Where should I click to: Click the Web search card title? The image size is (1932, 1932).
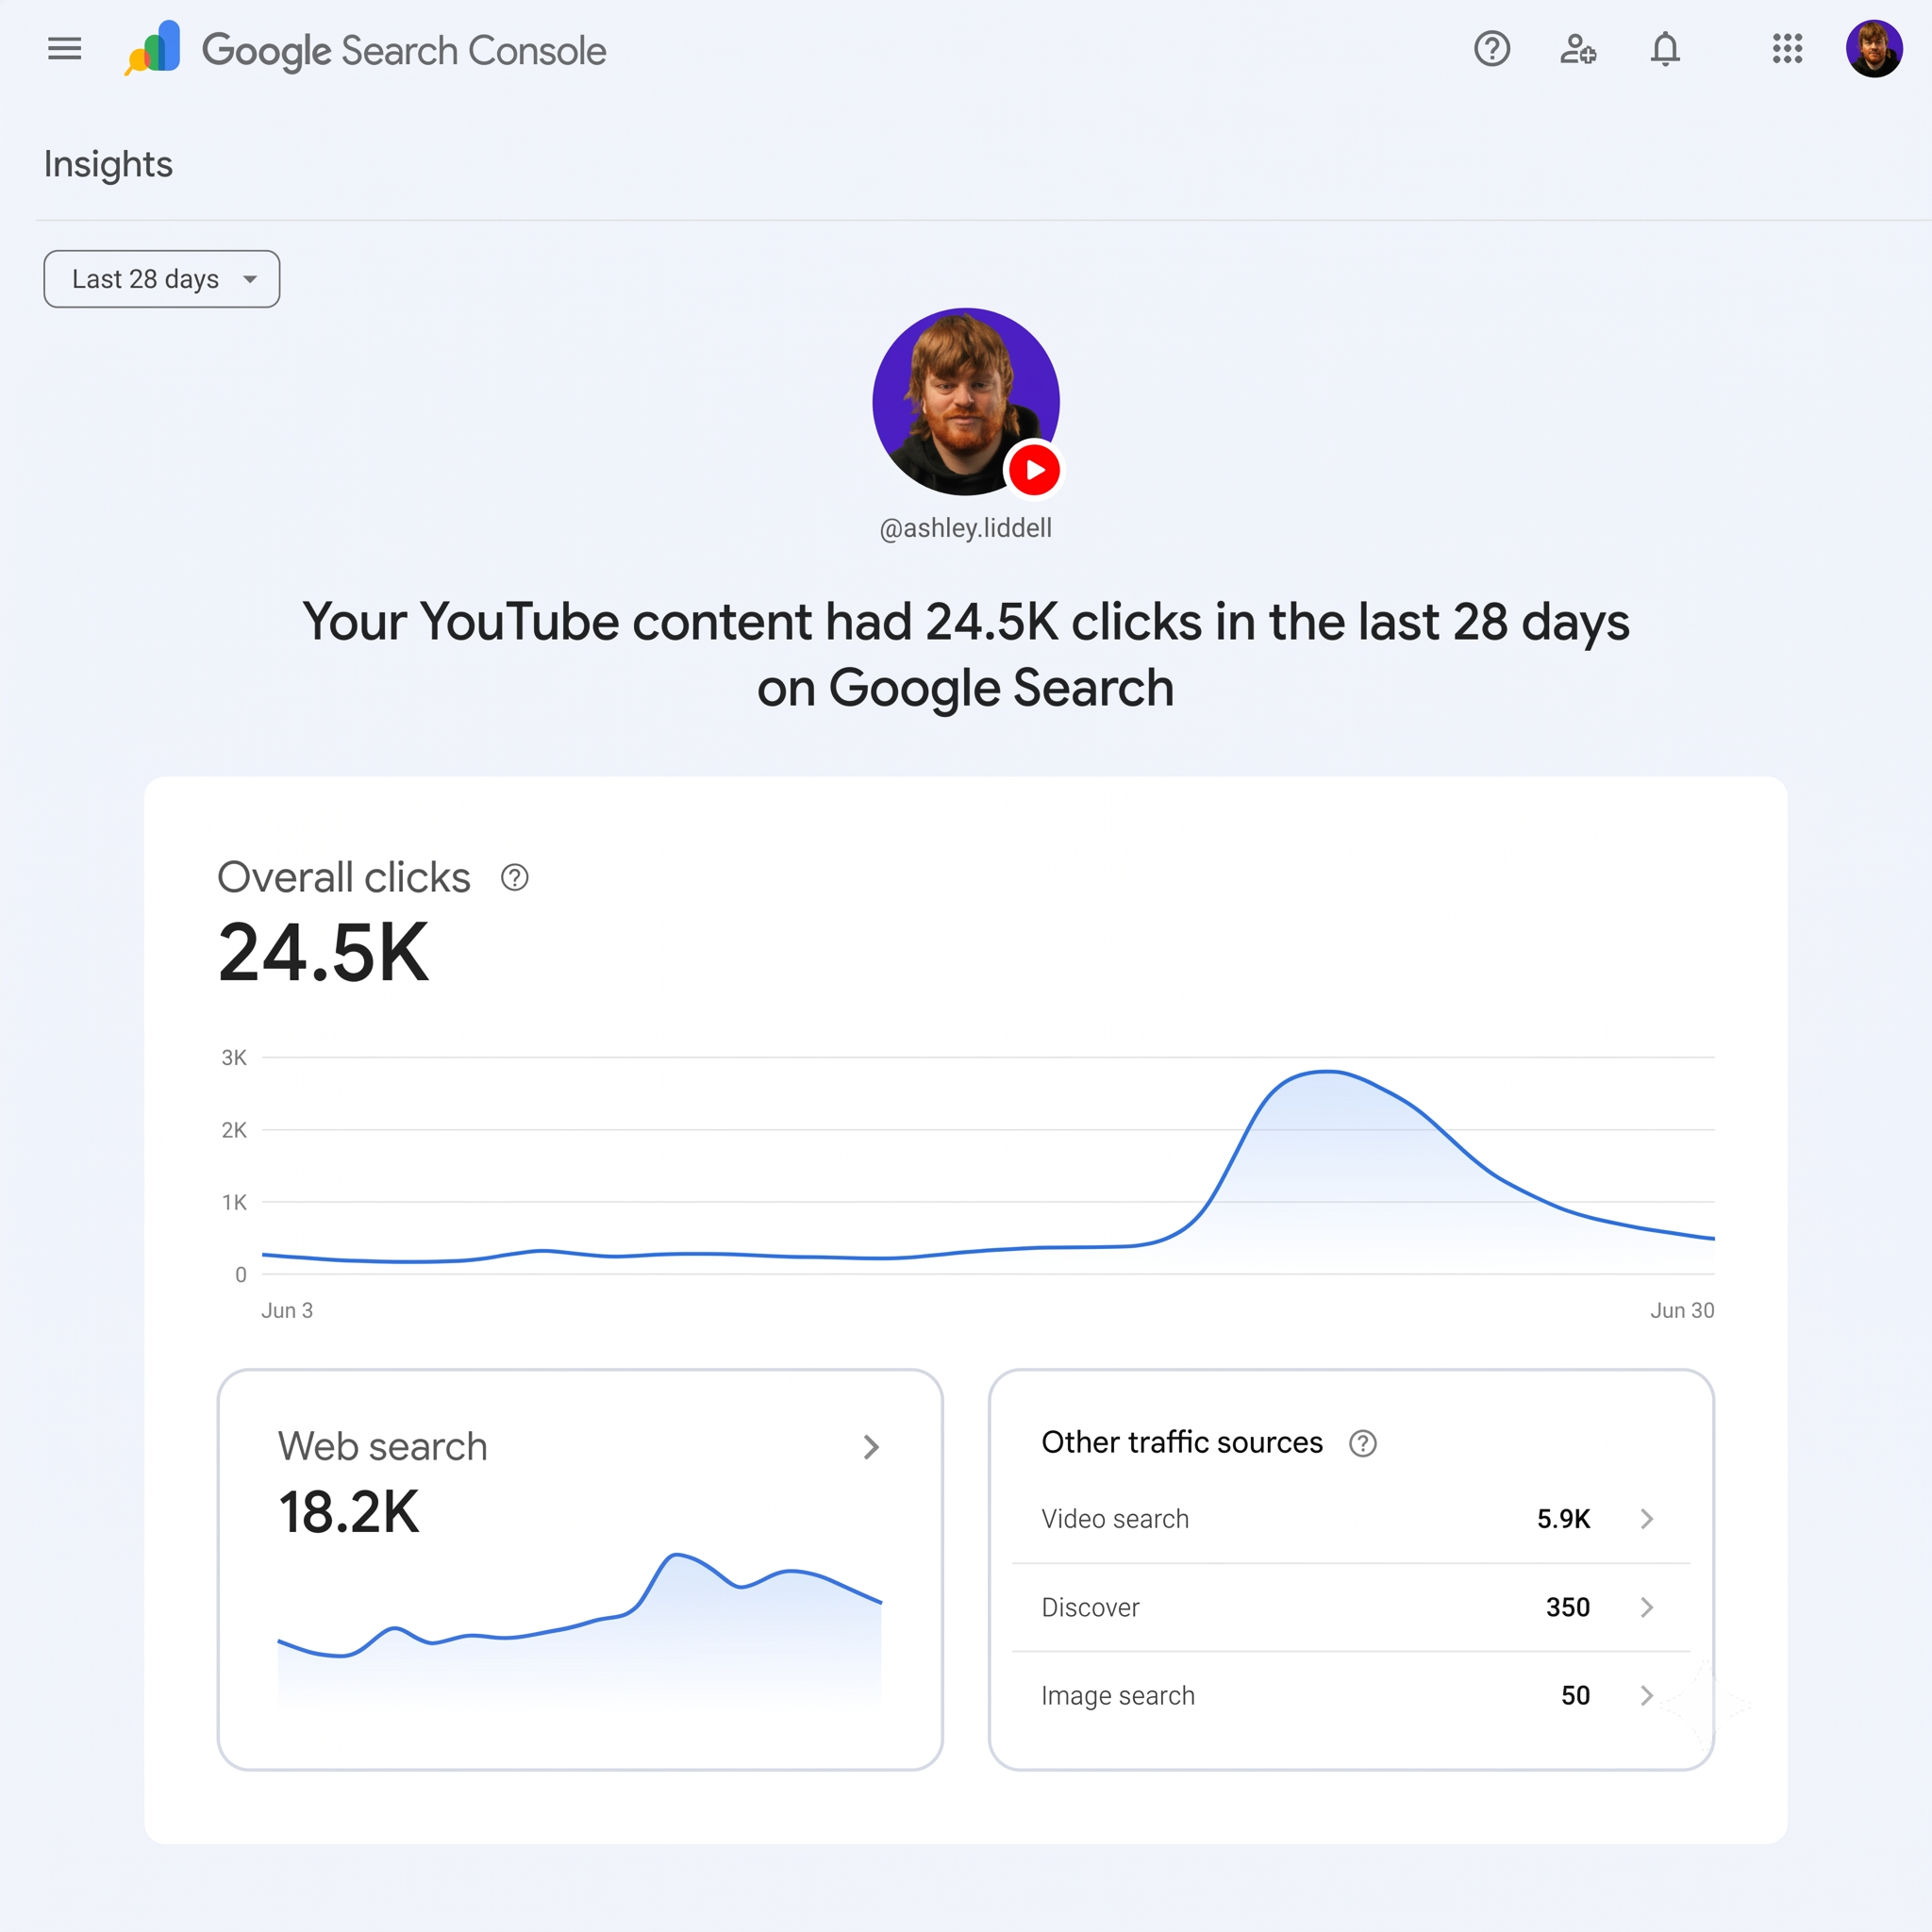(x=383, y=1447)
